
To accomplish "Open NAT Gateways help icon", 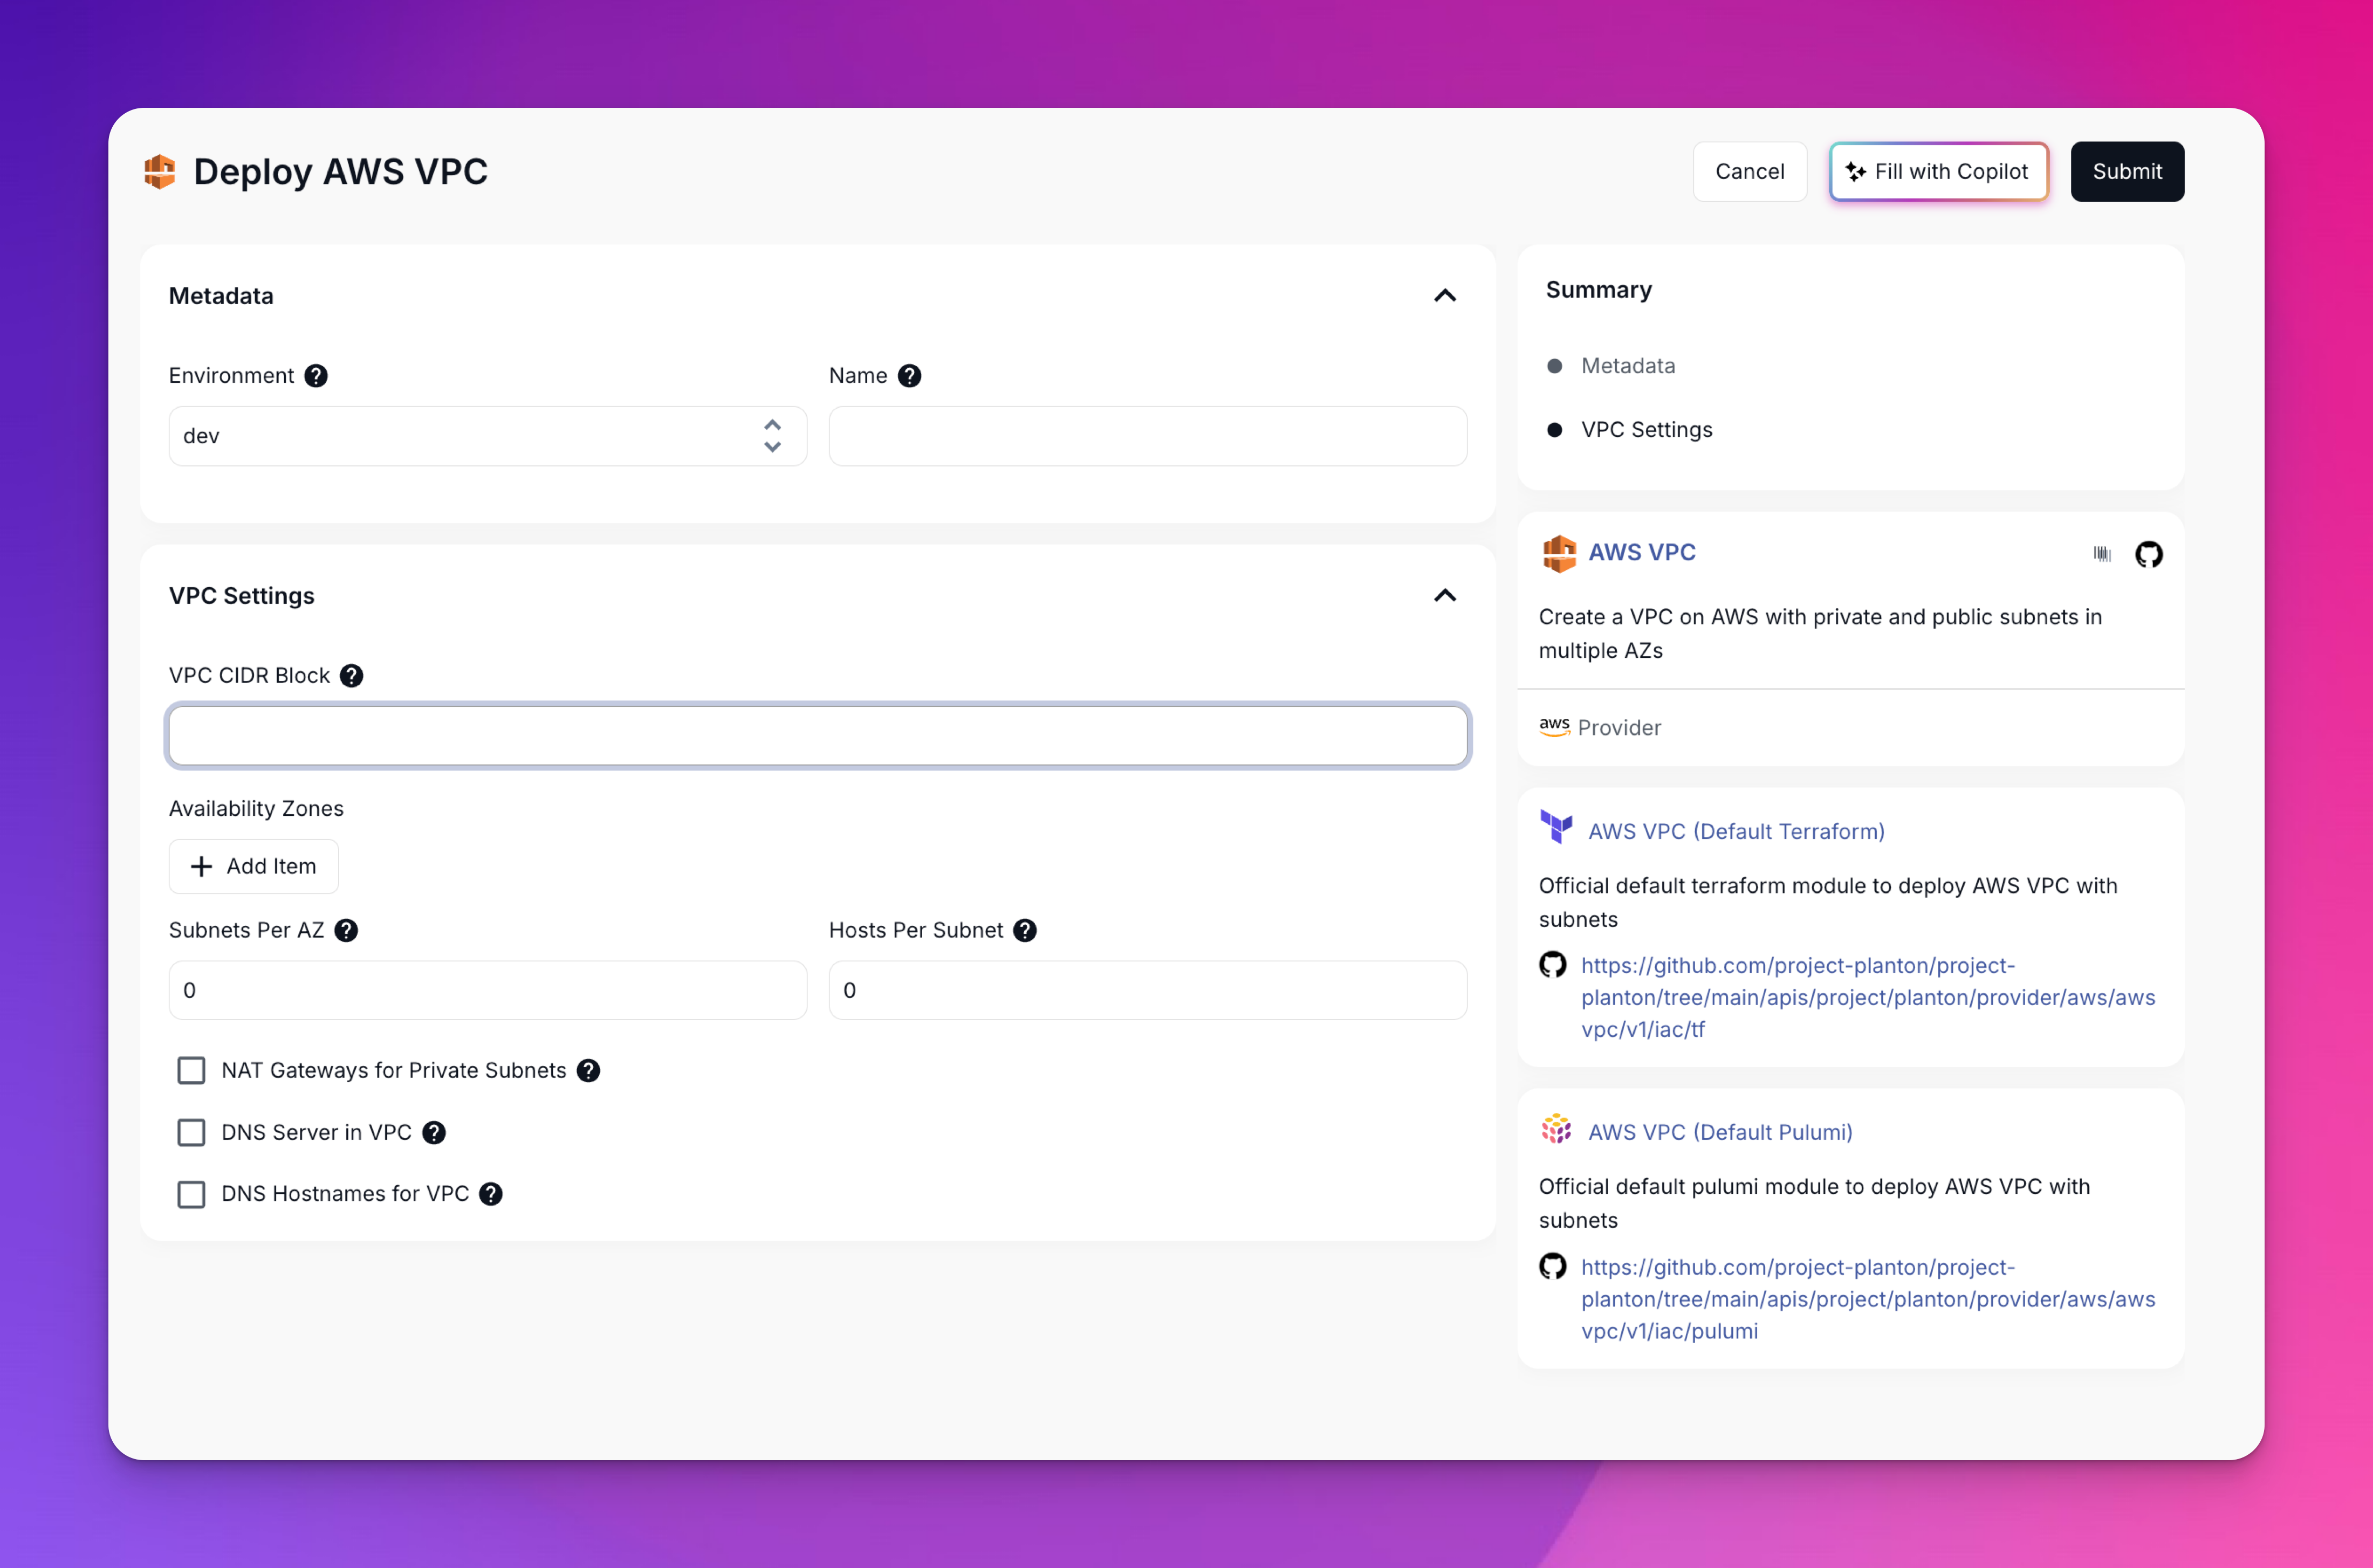I will coord(589,1070).
